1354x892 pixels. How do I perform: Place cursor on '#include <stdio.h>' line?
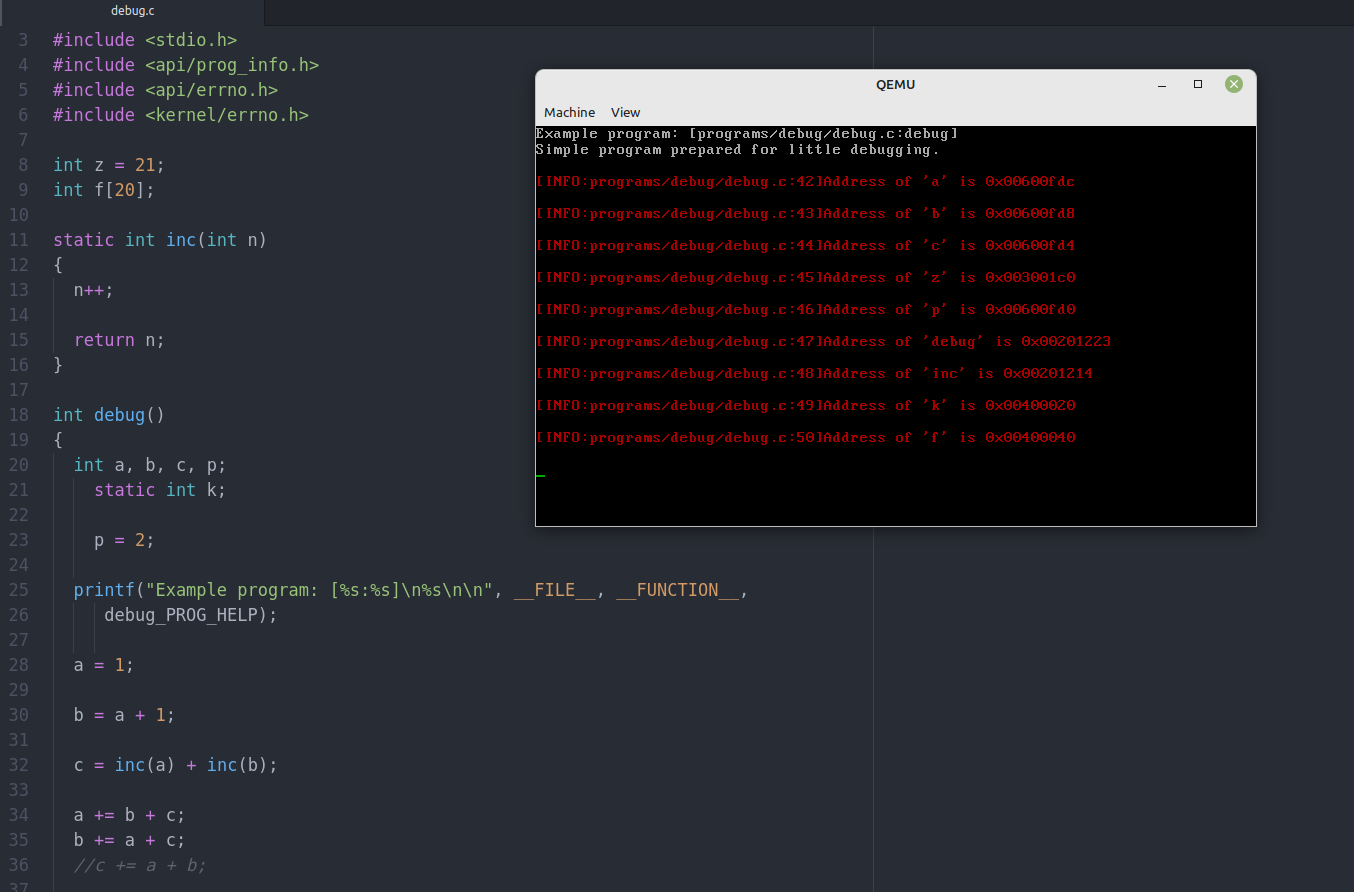click(145, 40)
